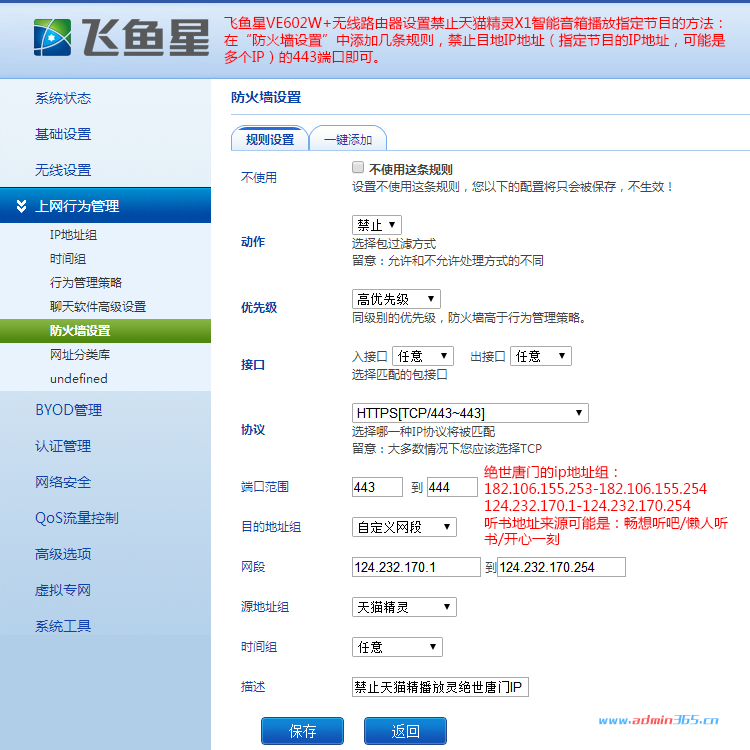Screen dimensions: 750x750
Task: Open the 出接口 dropdown
Action: (540, 356)
